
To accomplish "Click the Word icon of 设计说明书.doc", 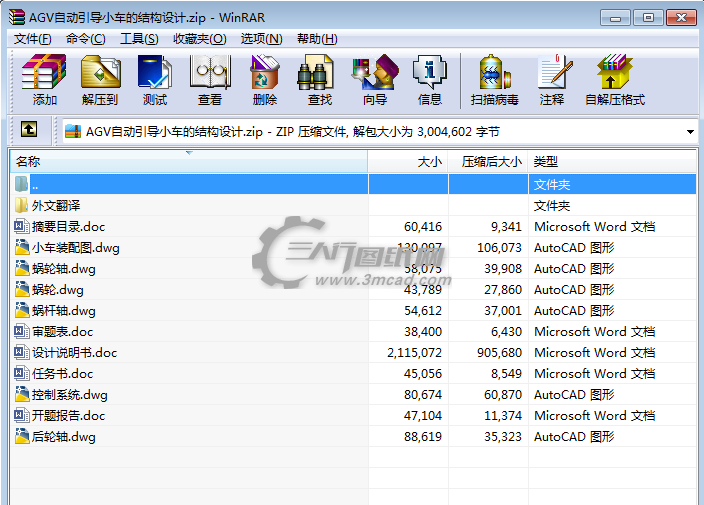I will pos(22,352).
